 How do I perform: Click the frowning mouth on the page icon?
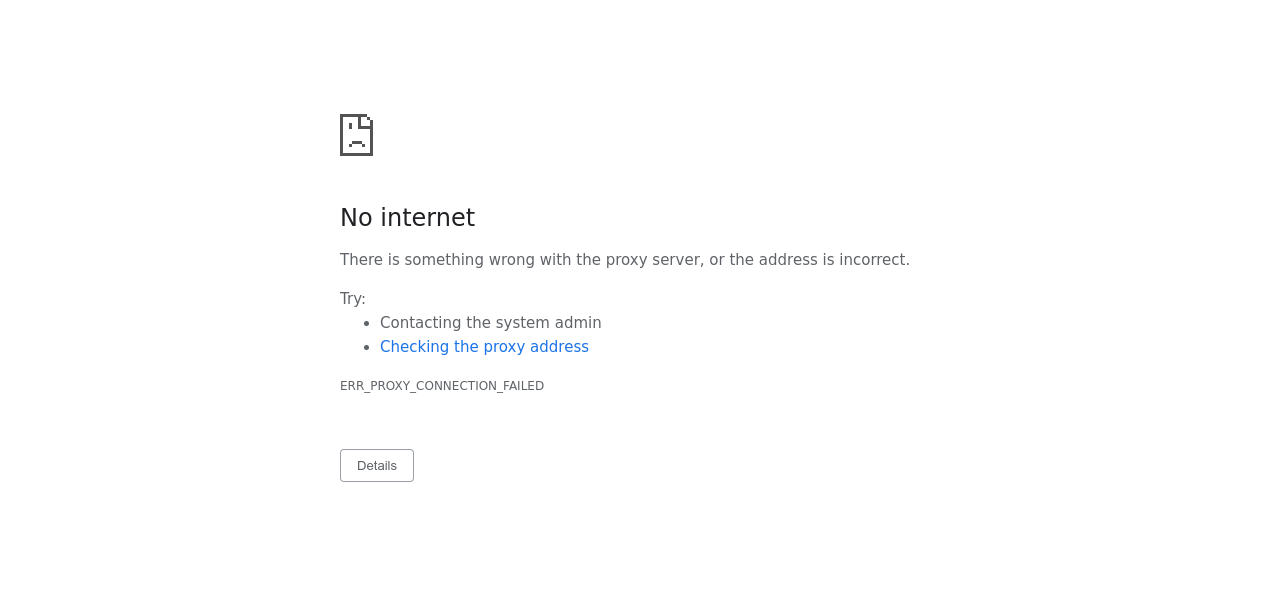tap(356, 143)
